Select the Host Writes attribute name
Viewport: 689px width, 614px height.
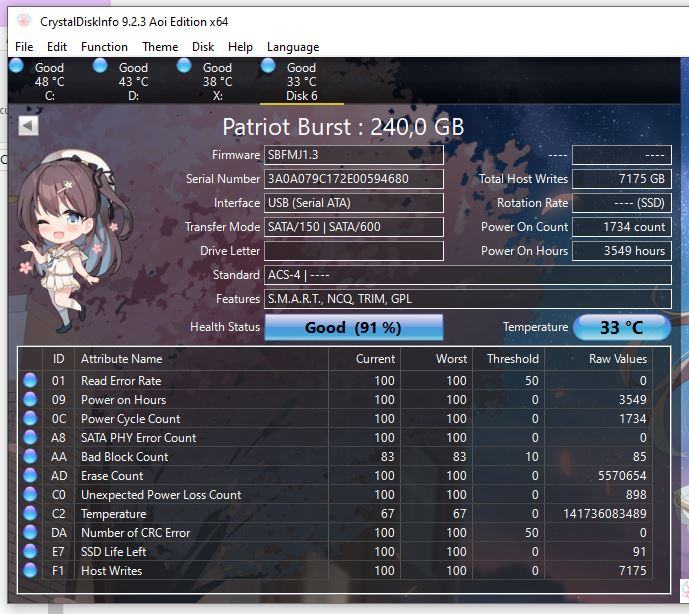pos(112,570)
